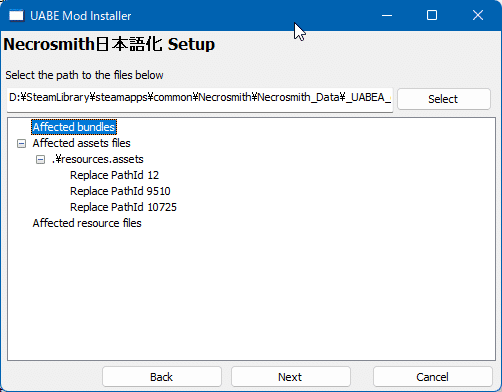Select the Affected assets files item
The image size is (502, 392).
[x=81, y=143]
